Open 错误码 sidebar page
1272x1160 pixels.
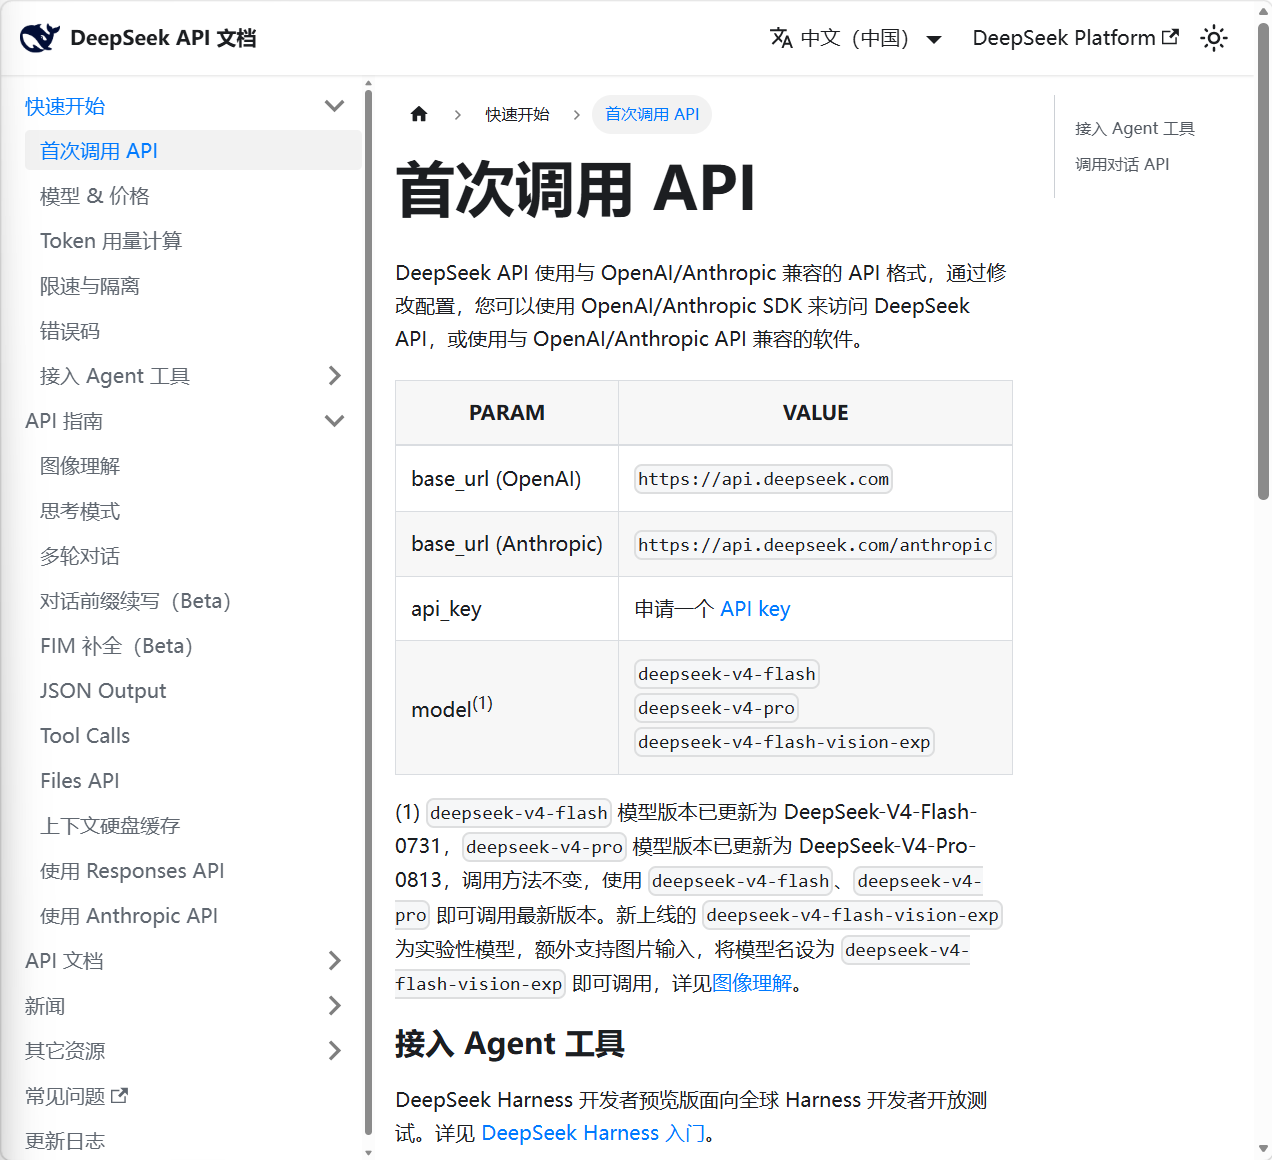(x=193, y=331)
